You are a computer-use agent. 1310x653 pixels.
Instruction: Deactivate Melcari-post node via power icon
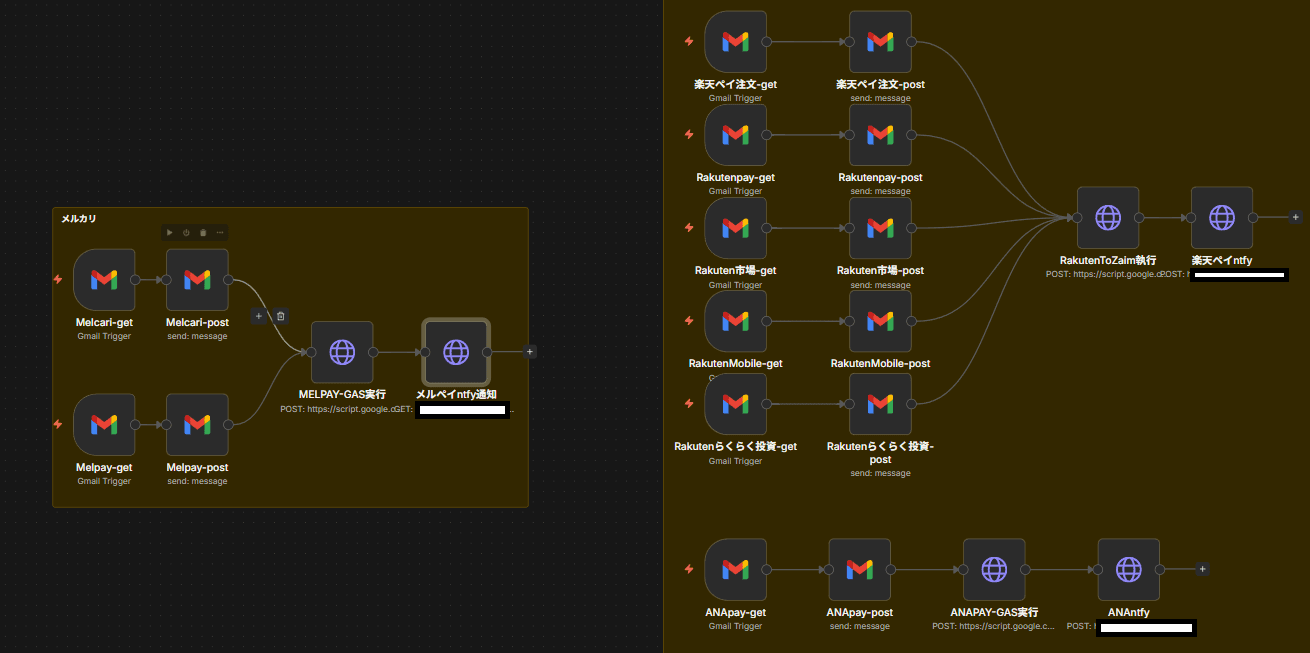186,232
